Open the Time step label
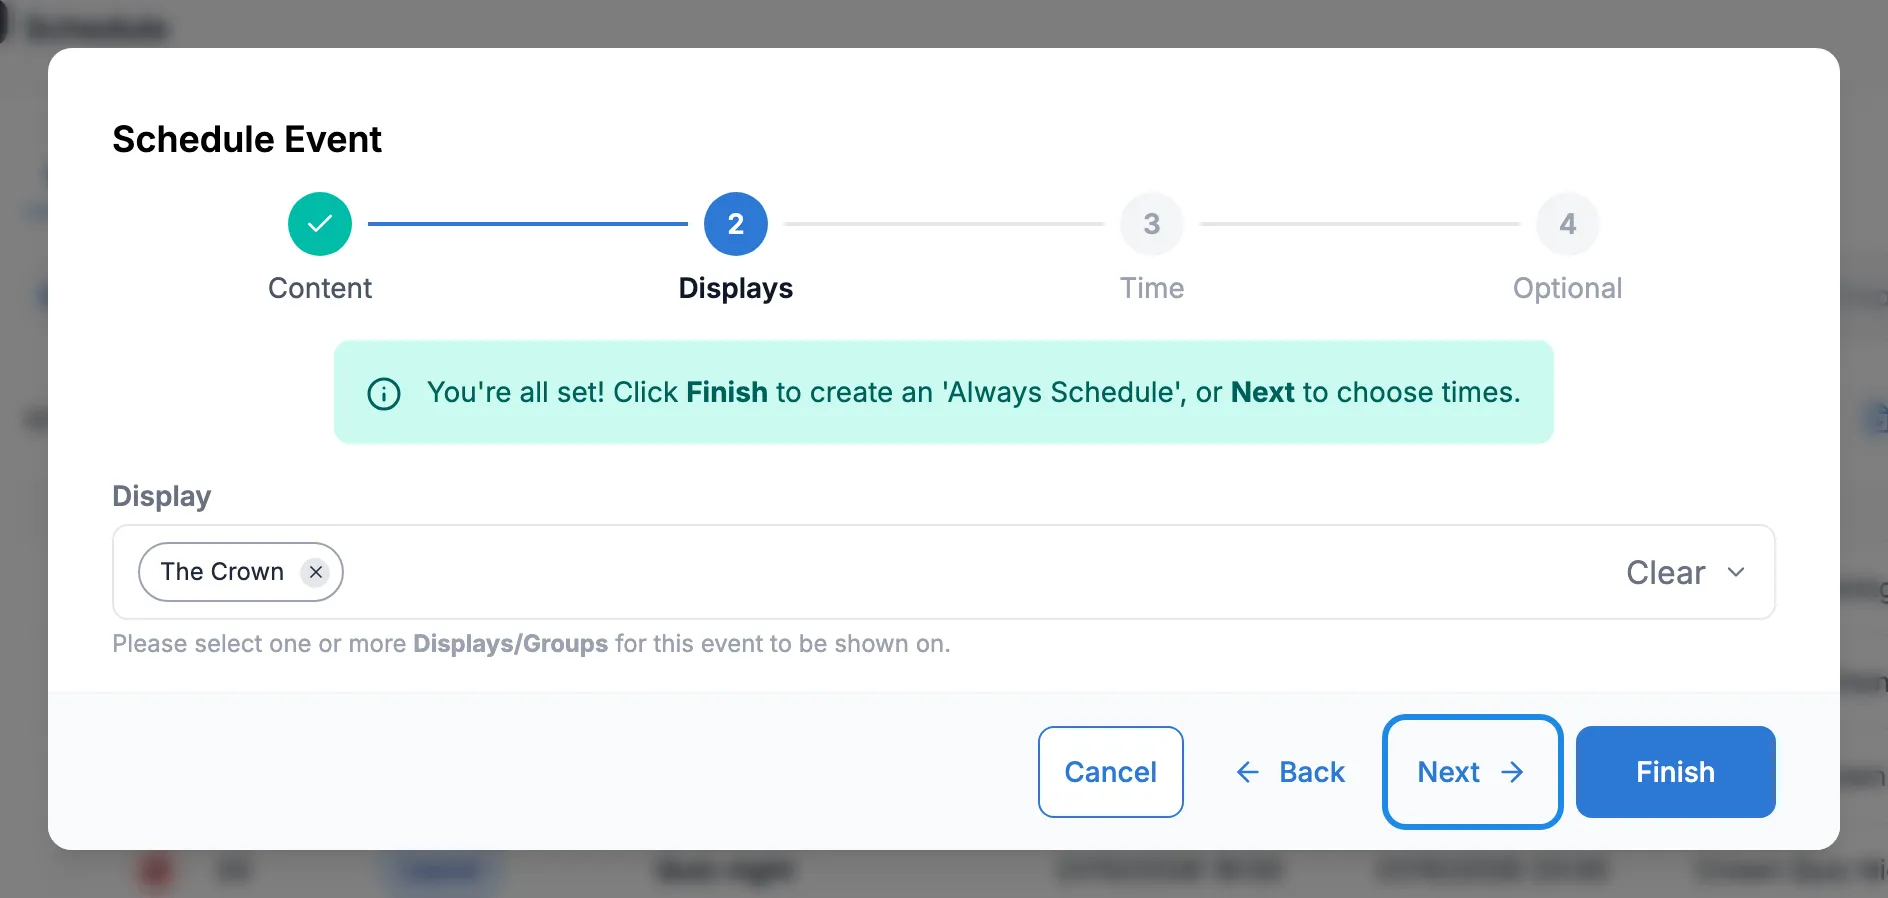 pyautogui.click(x=1152, y=288)
